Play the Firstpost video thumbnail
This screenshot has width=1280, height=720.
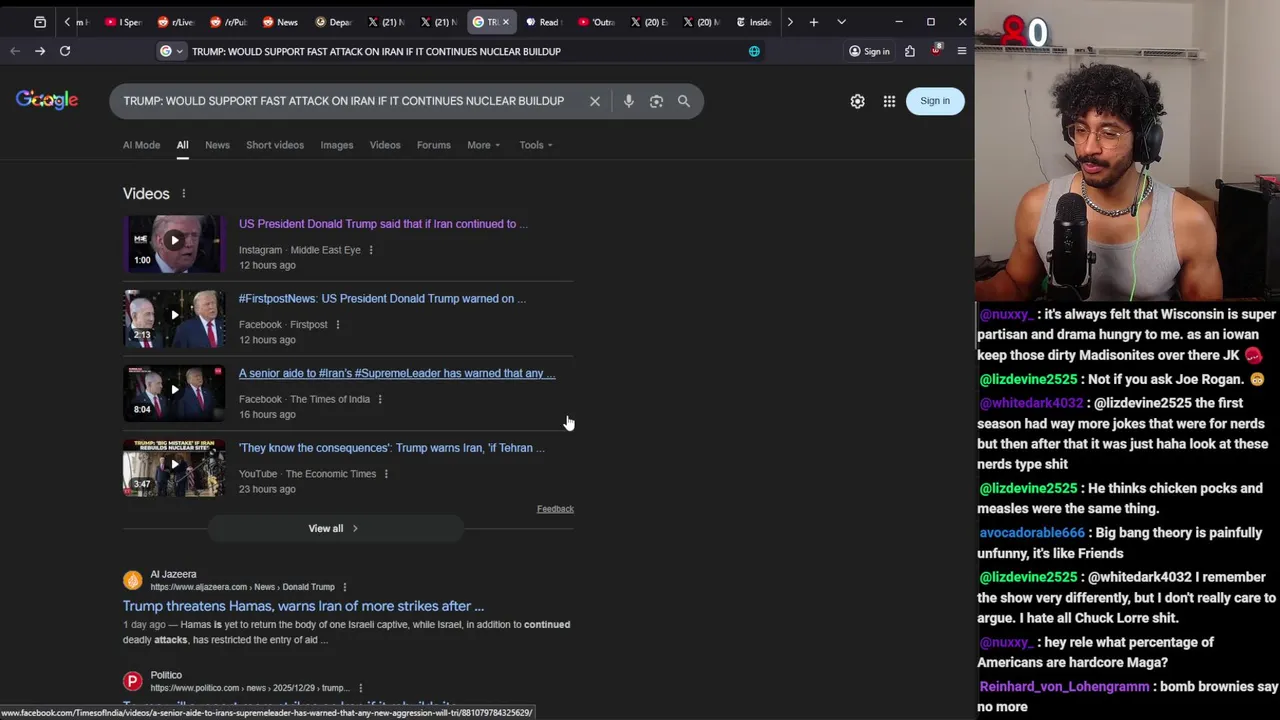pos(174,318)
